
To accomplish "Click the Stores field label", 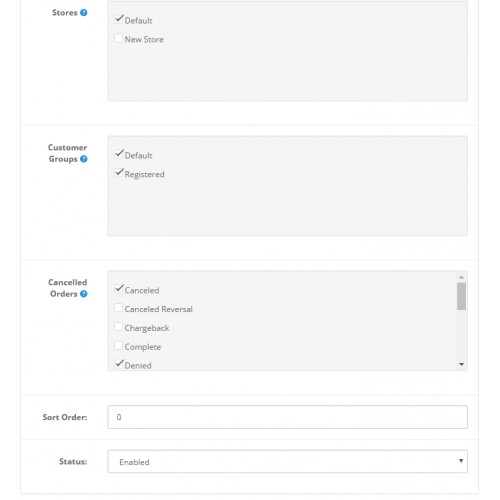I will 65,13.
